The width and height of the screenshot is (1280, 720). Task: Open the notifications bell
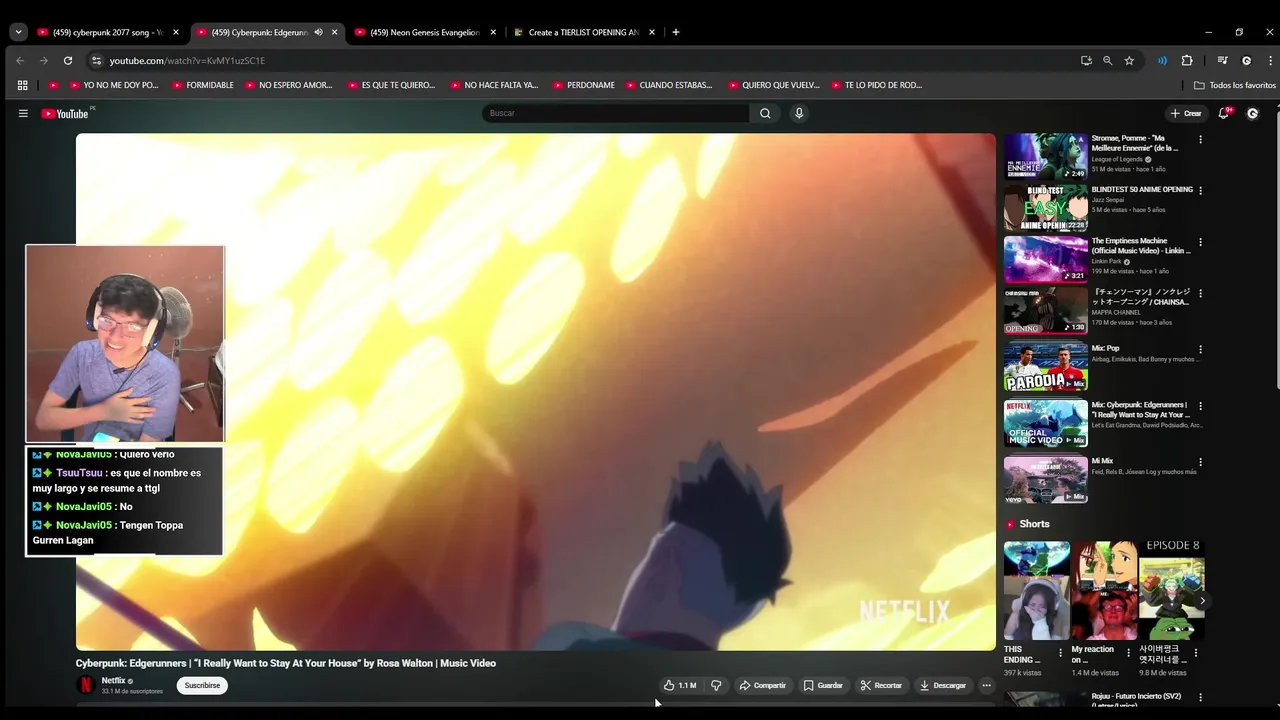point(1223,113)
